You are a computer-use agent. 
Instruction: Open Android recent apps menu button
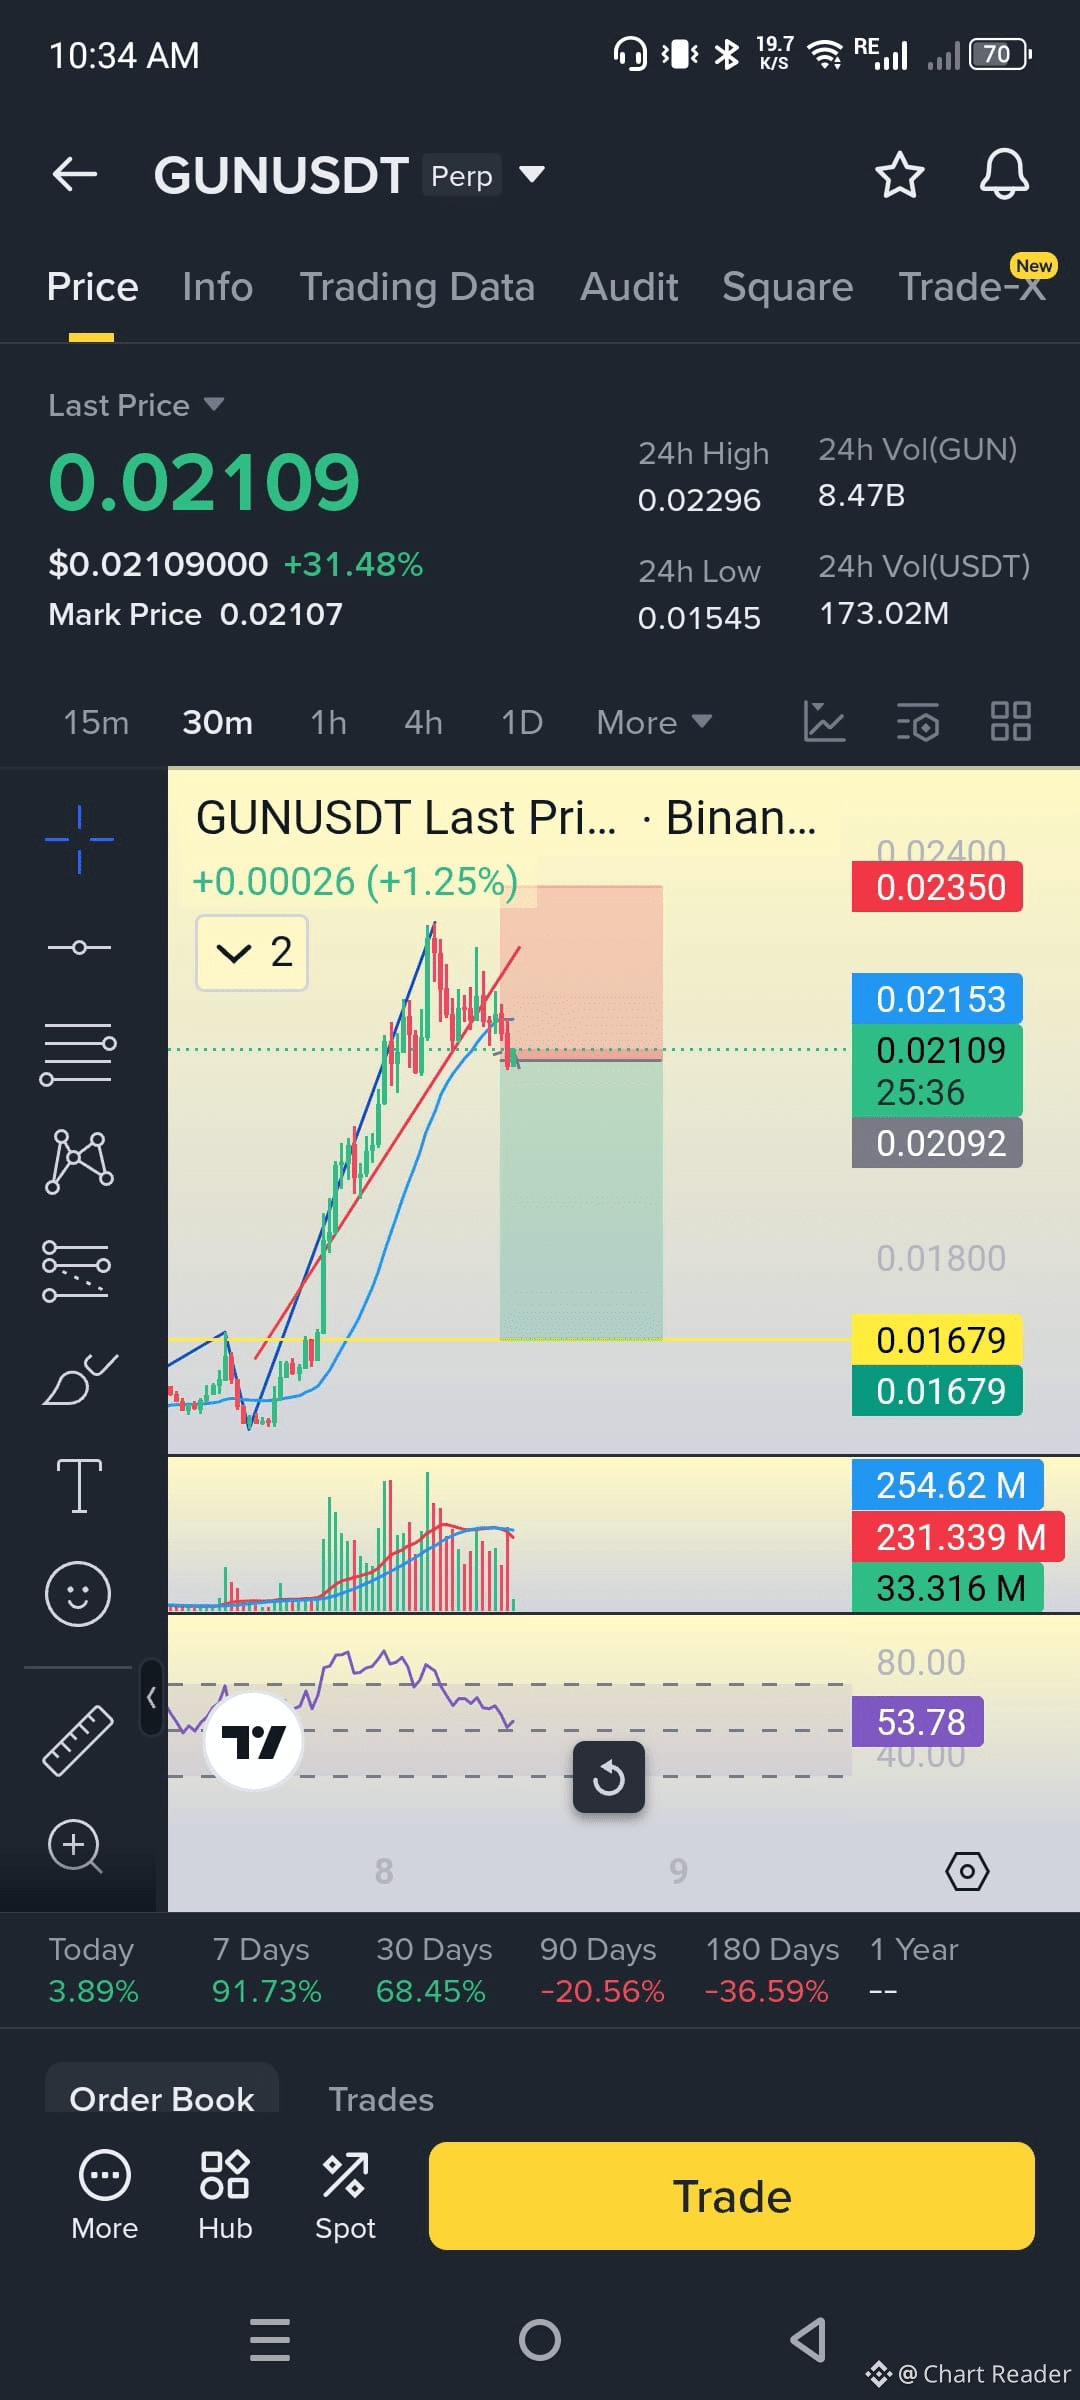tap(270, 2340)
